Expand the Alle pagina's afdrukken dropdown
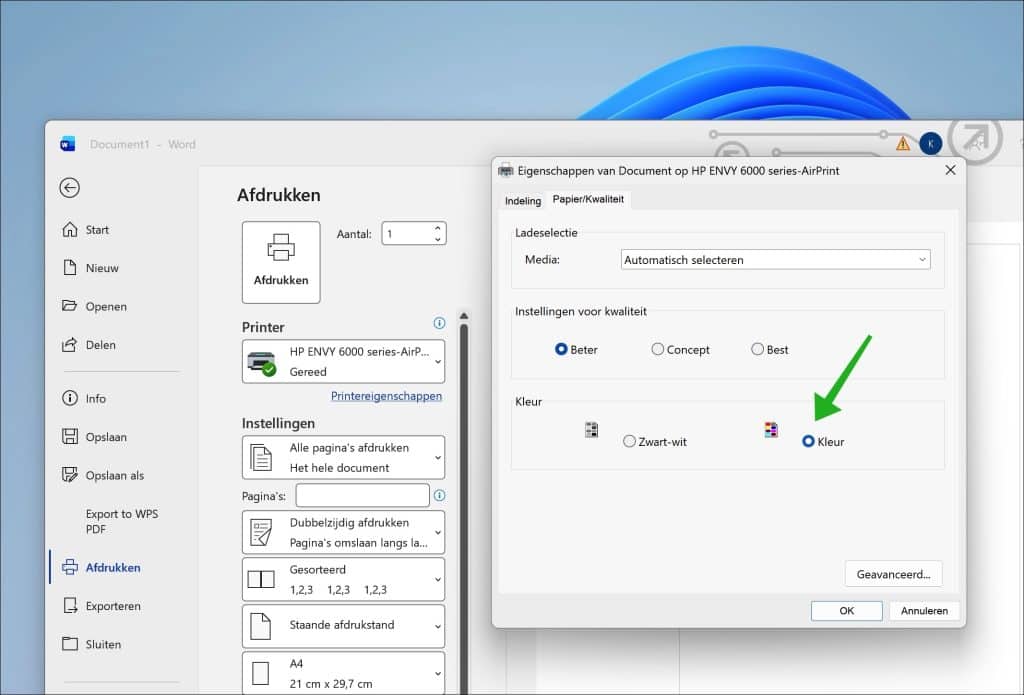The image size is (1024, 695). click(x=344, y=457)
